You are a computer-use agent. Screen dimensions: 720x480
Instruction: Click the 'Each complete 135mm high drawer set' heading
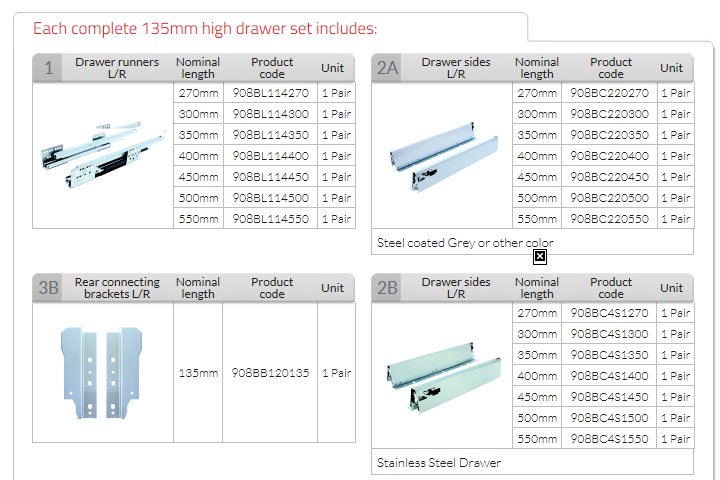coord(205,28)
